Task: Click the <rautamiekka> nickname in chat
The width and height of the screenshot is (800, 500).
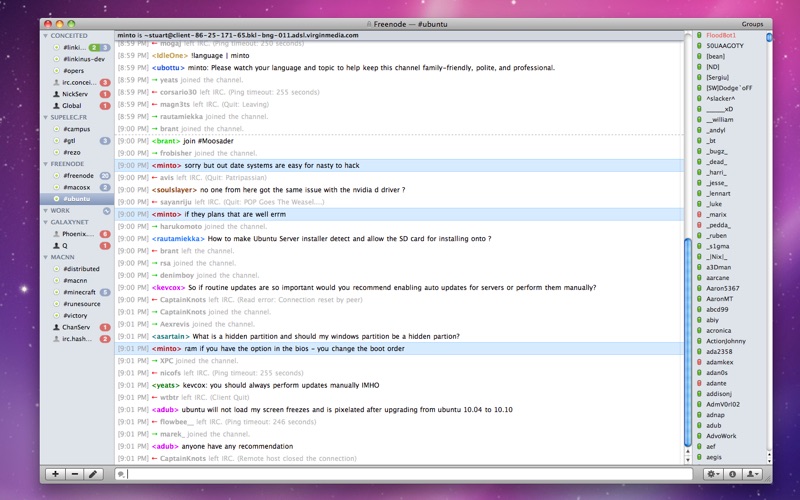Action: (x=178, y=239)
